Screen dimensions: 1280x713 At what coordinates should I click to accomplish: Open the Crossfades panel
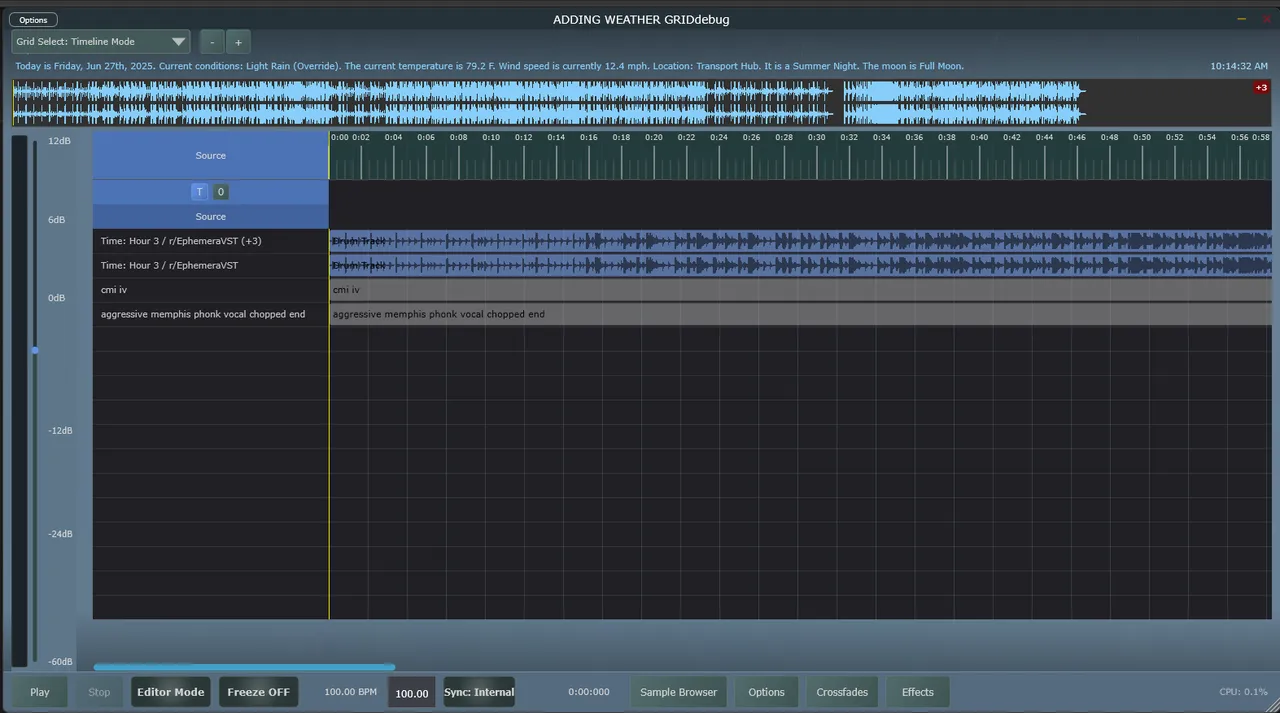click(841, 692)
